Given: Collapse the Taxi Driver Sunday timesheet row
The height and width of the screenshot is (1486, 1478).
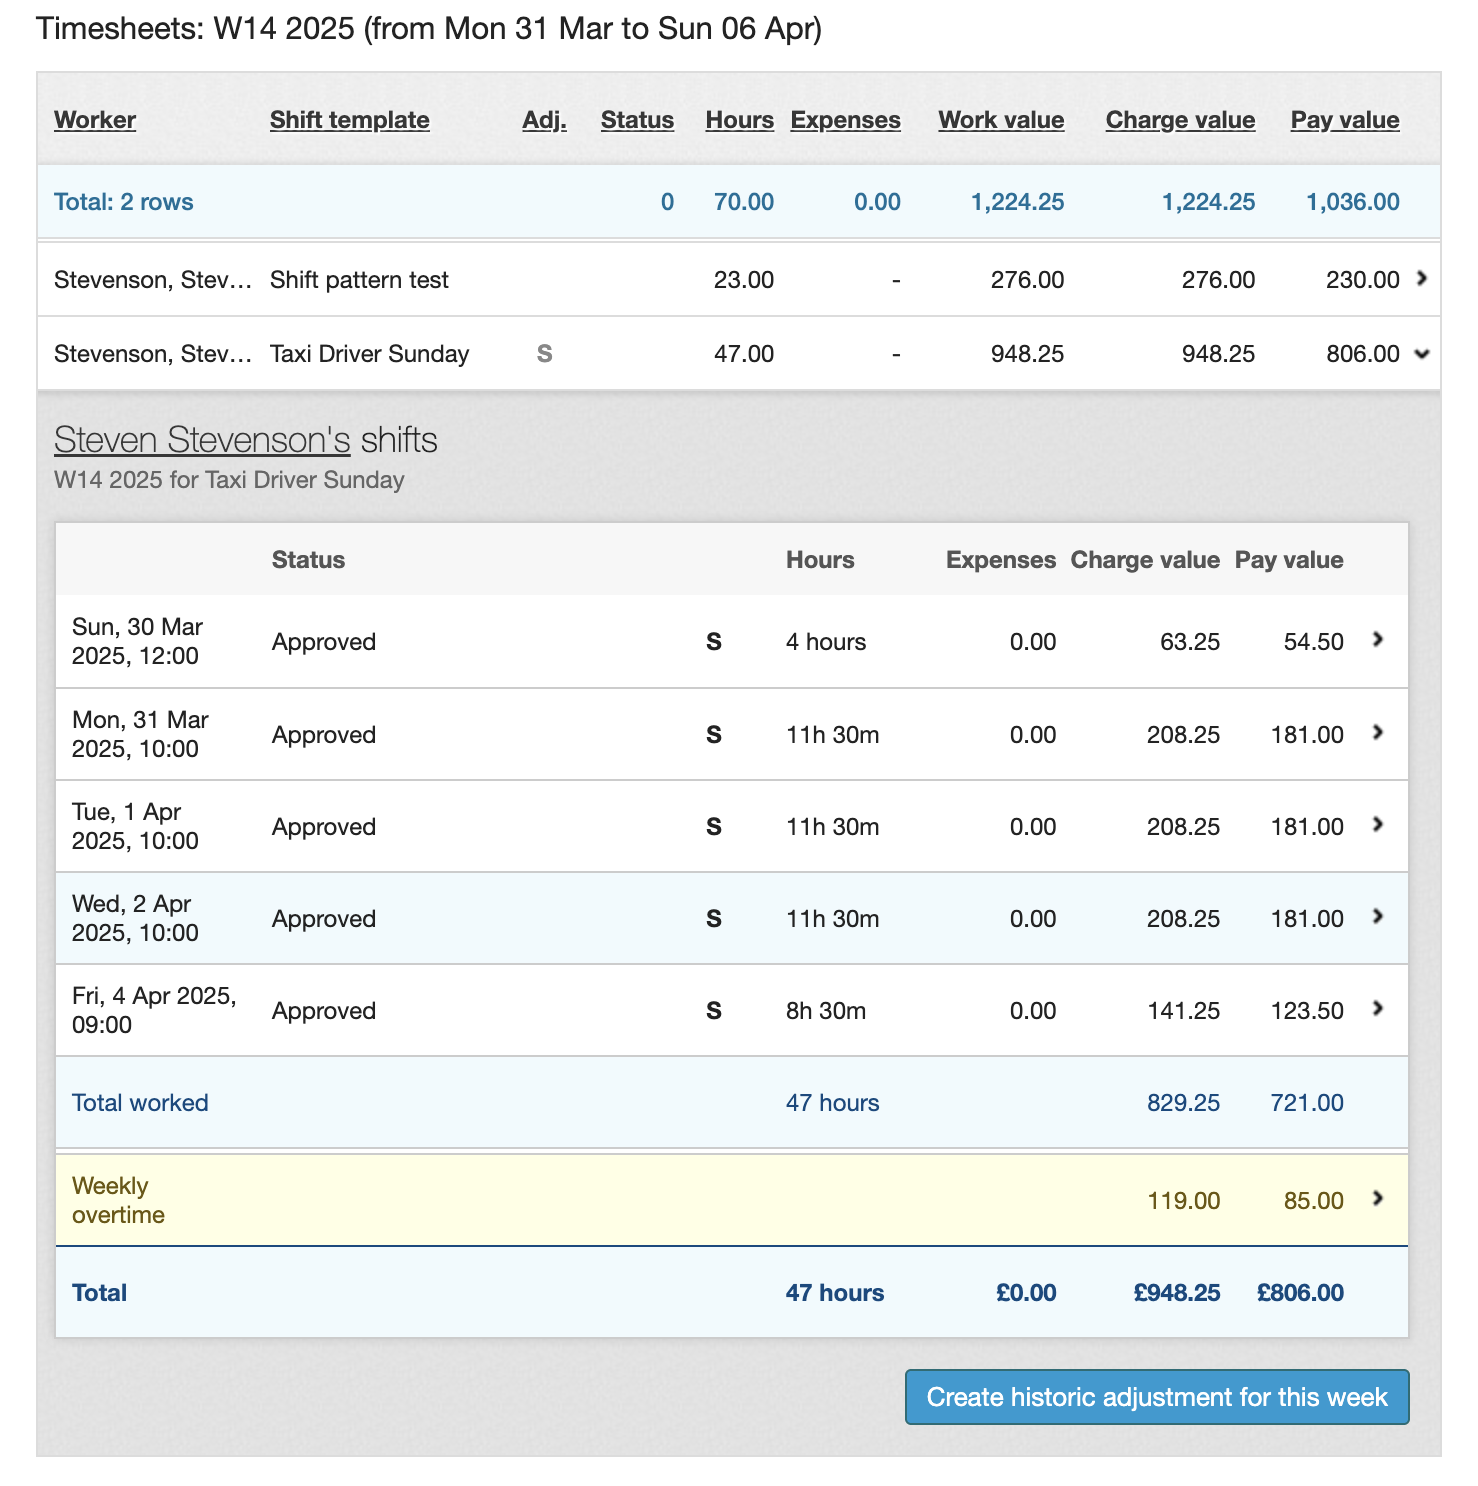Looking at the screenshot, I should tap(1422, 353).
